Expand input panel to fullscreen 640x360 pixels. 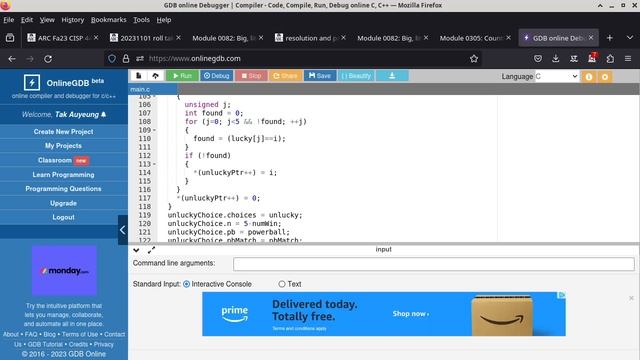151,250
